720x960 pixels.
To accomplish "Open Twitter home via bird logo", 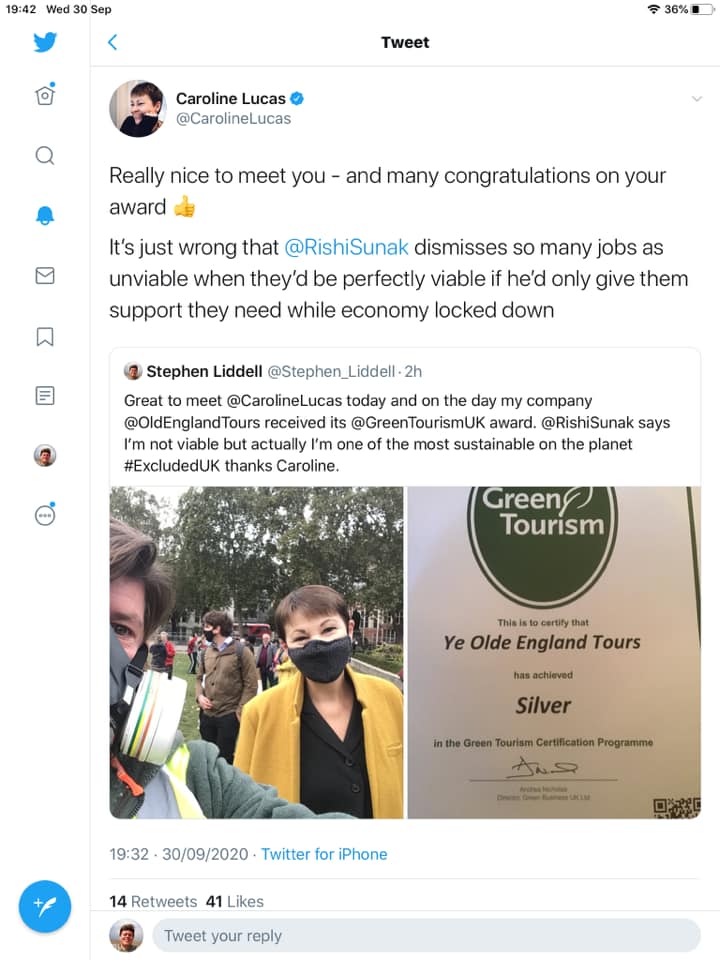I will point(45,42).
